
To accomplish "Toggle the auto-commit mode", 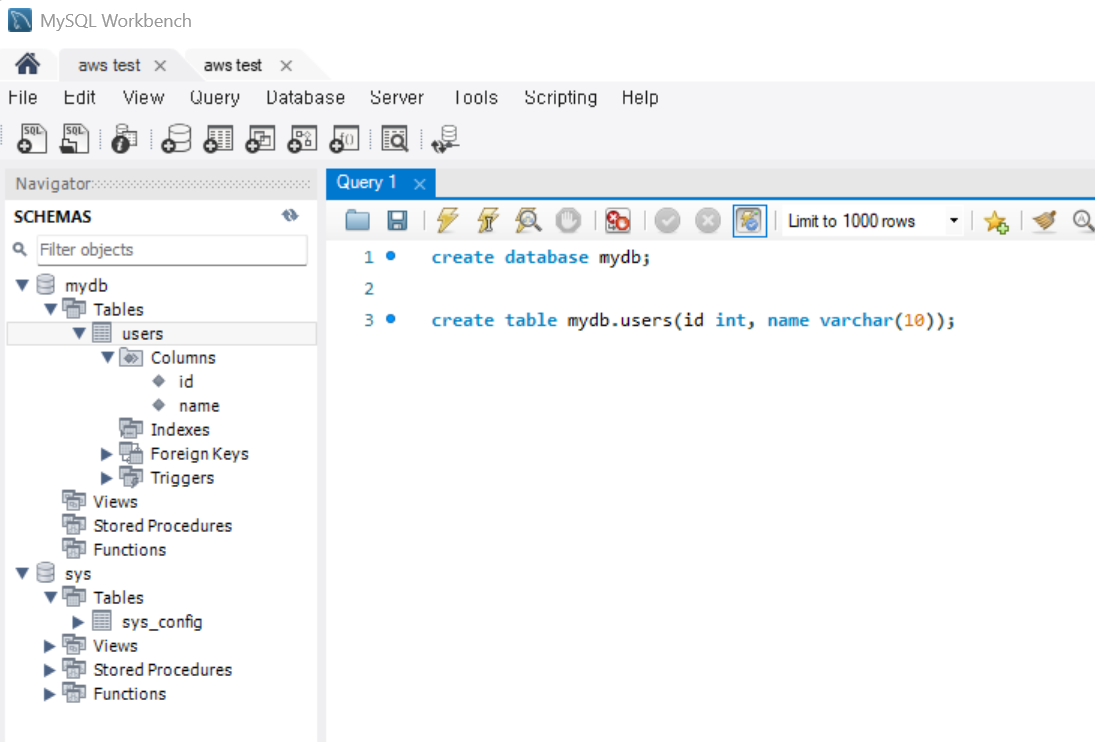I will click(x=749, y=221).
